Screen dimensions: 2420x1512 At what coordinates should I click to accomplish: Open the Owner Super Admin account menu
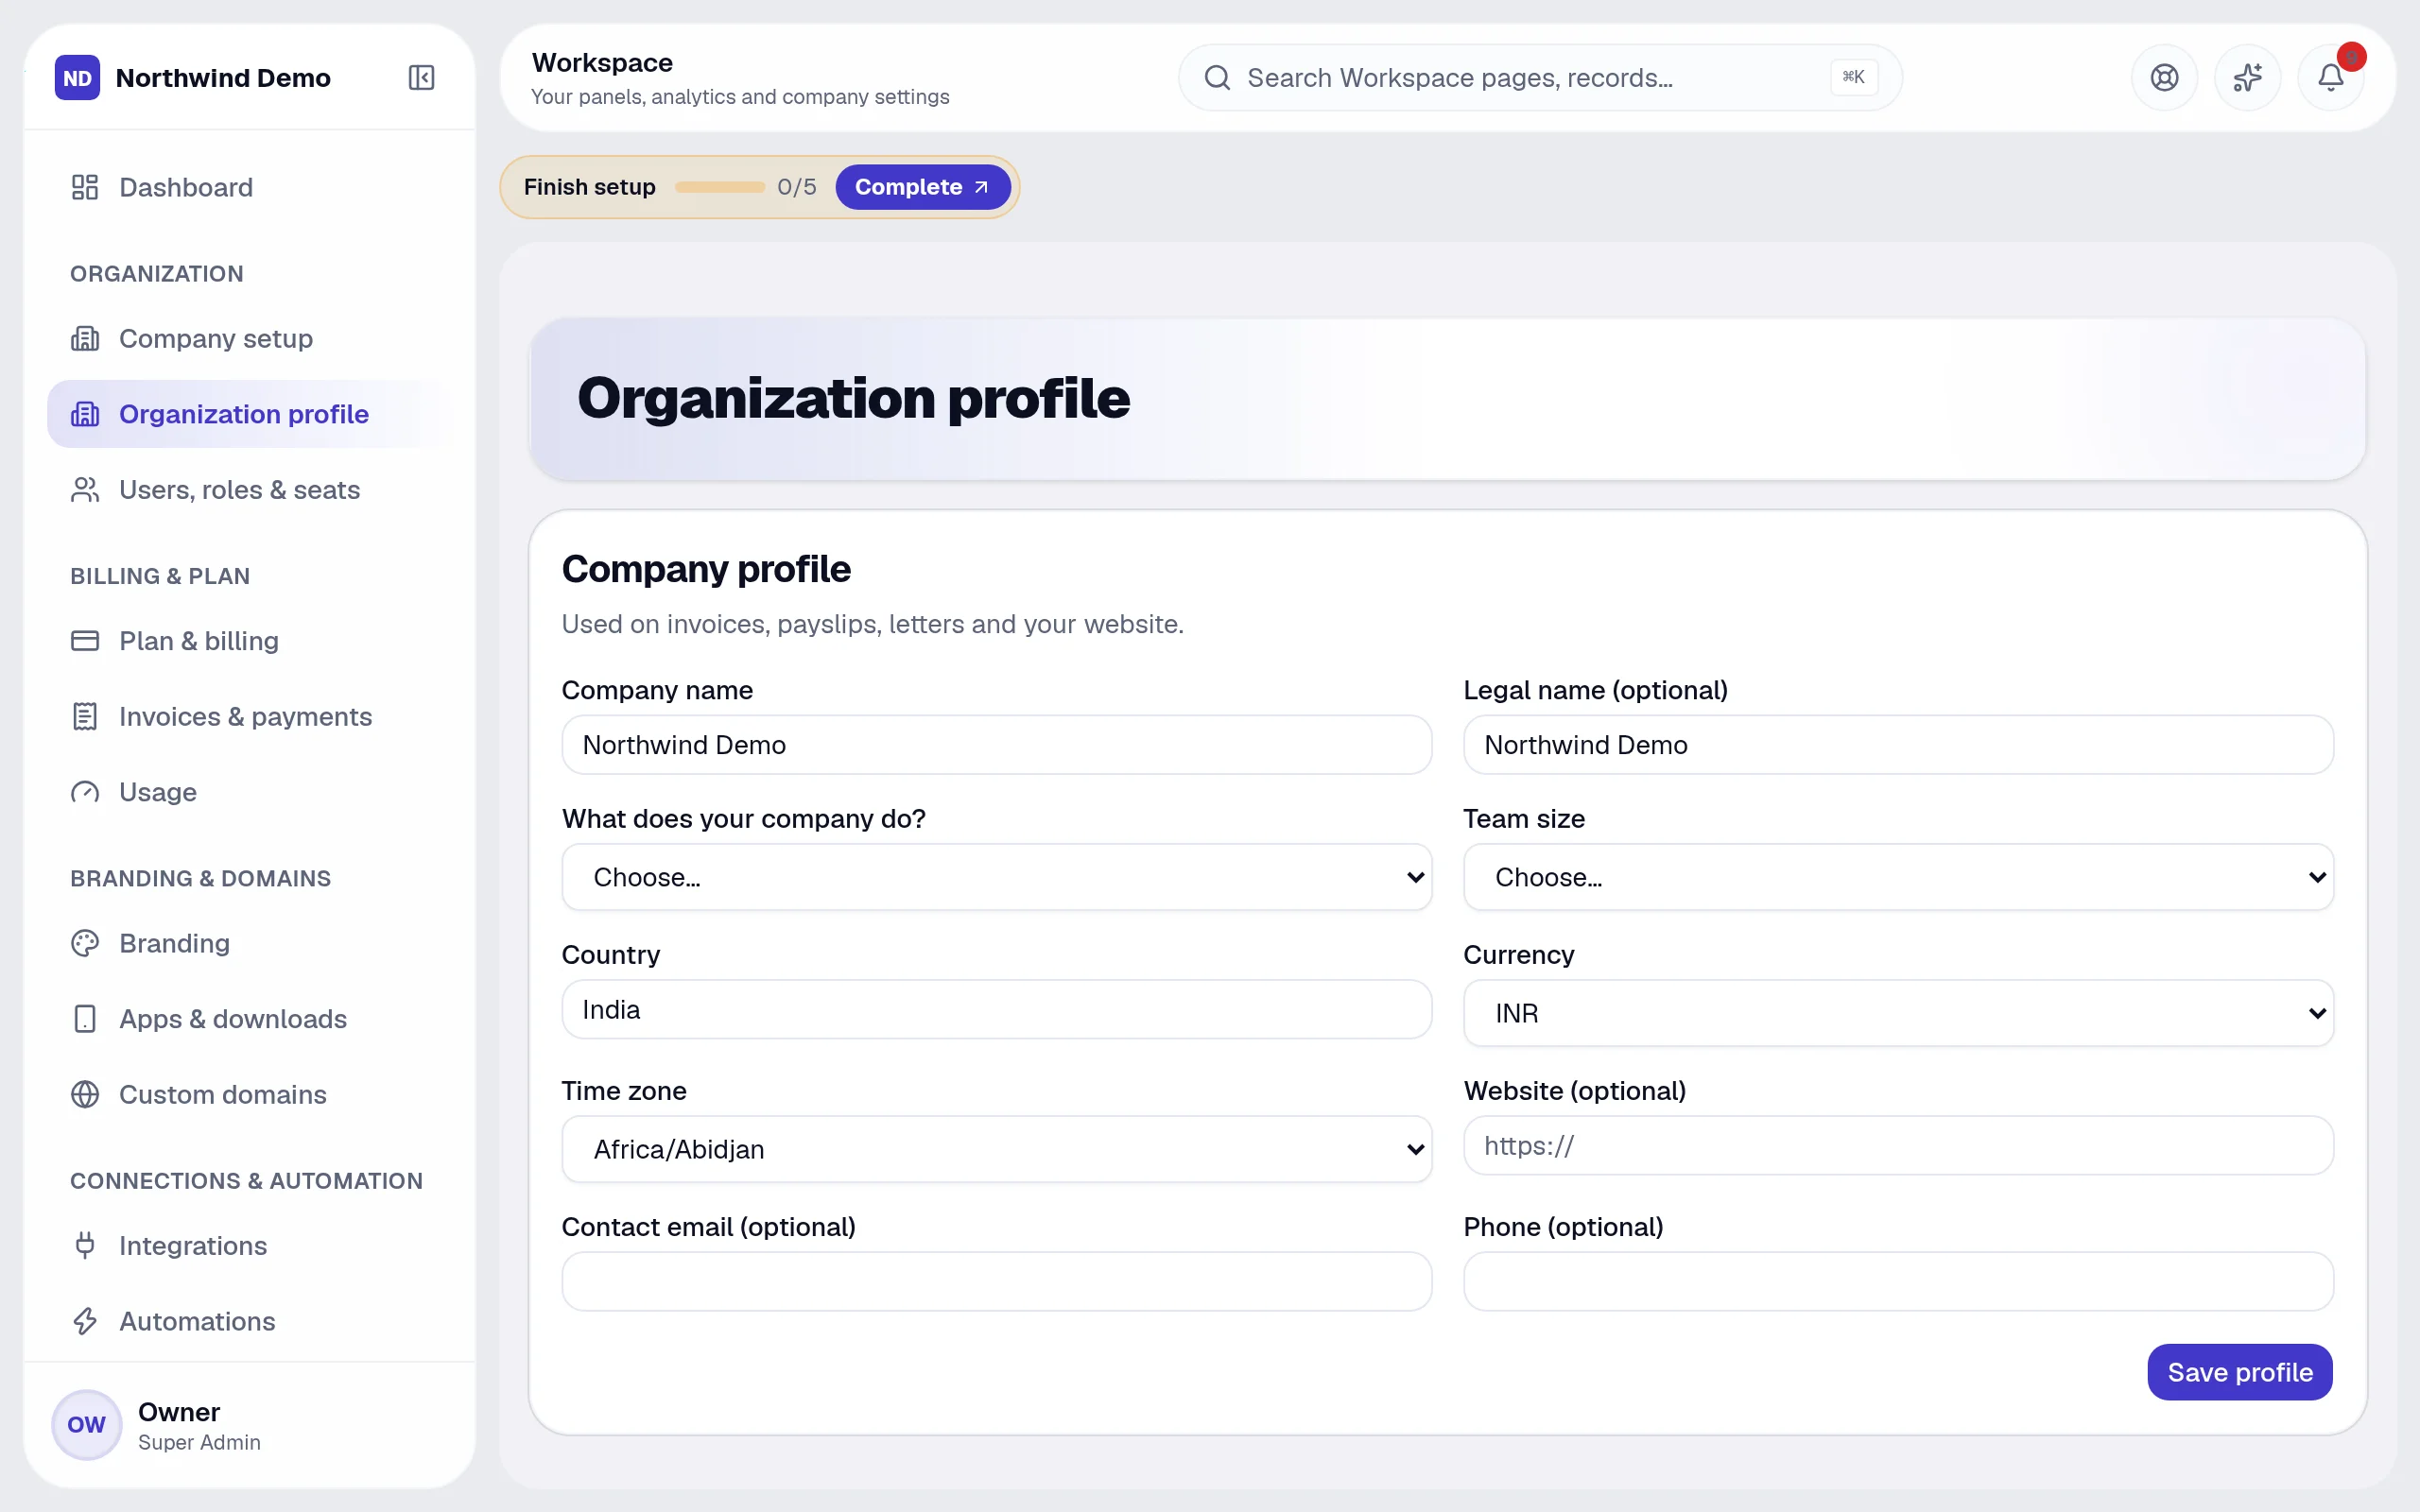coord(250,1425)
